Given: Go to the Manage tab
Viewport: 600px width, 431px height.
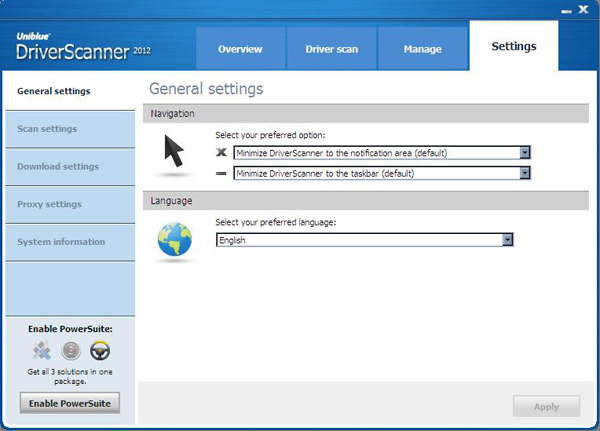Looking at the screenshot, I should pos(422,49).
